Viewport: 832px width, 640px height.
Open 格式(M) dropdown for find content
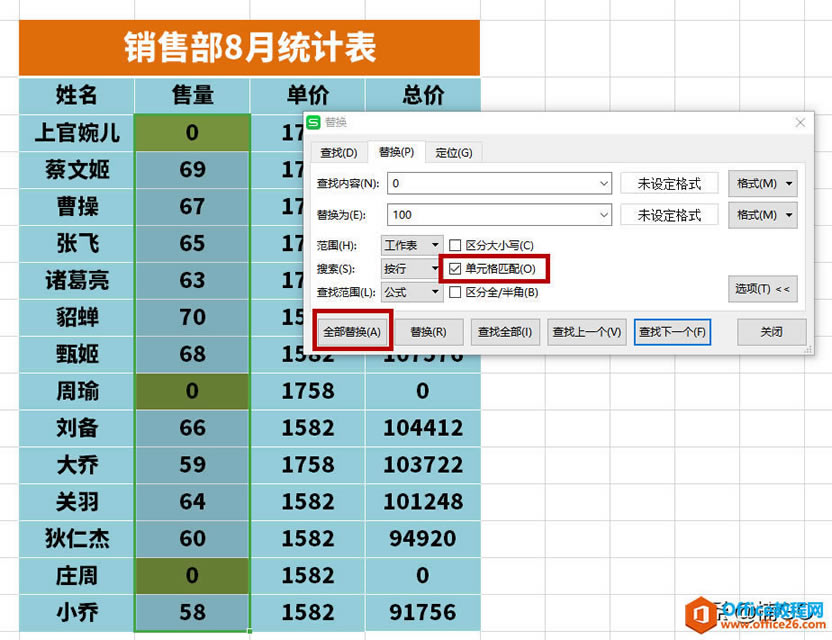point(762,184)
